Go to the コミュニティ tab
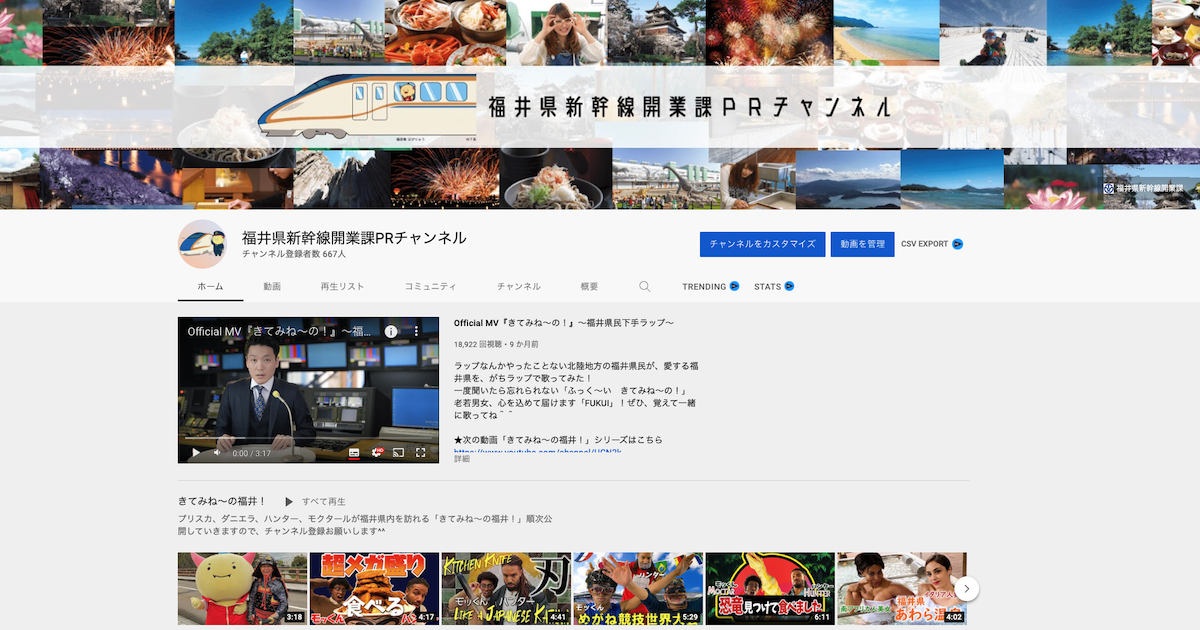The image size is (1200, 630). pyautogui.click(x=430, y=287)
